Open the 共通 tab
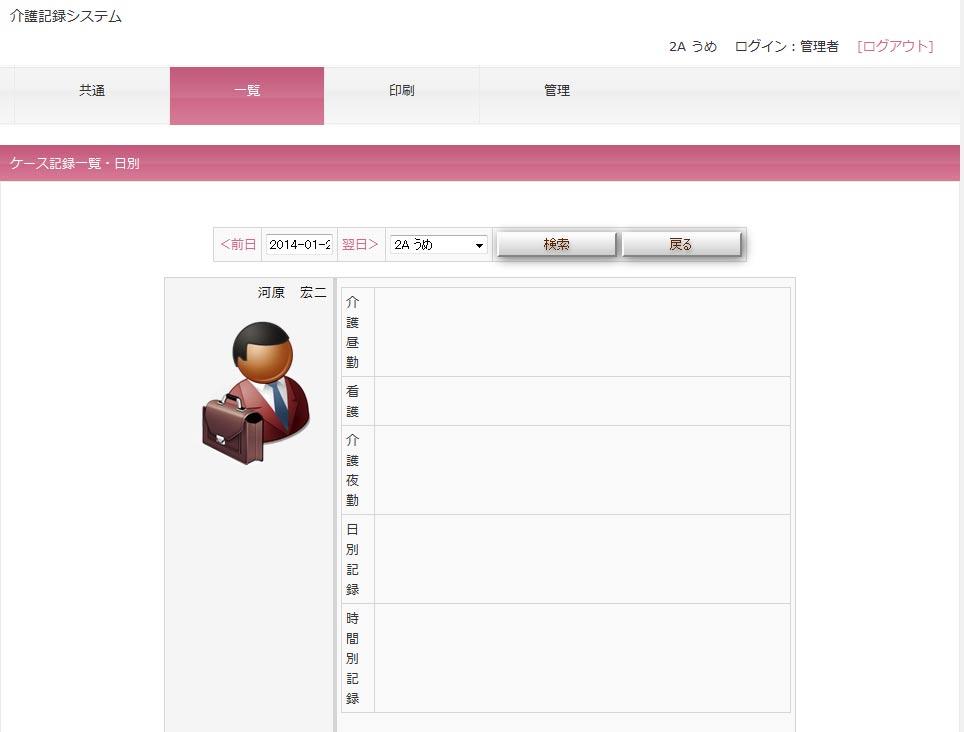The image size is (964, 732). point(92,91)
